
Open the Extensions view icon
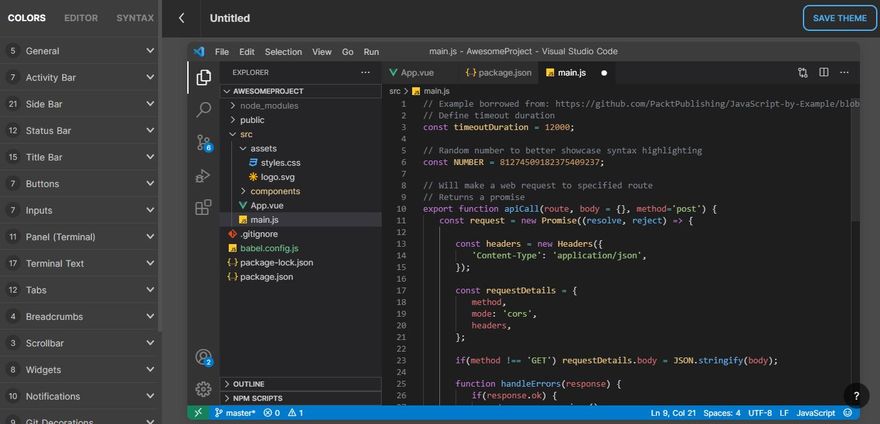pyautogui.click(x=204, y=208)
